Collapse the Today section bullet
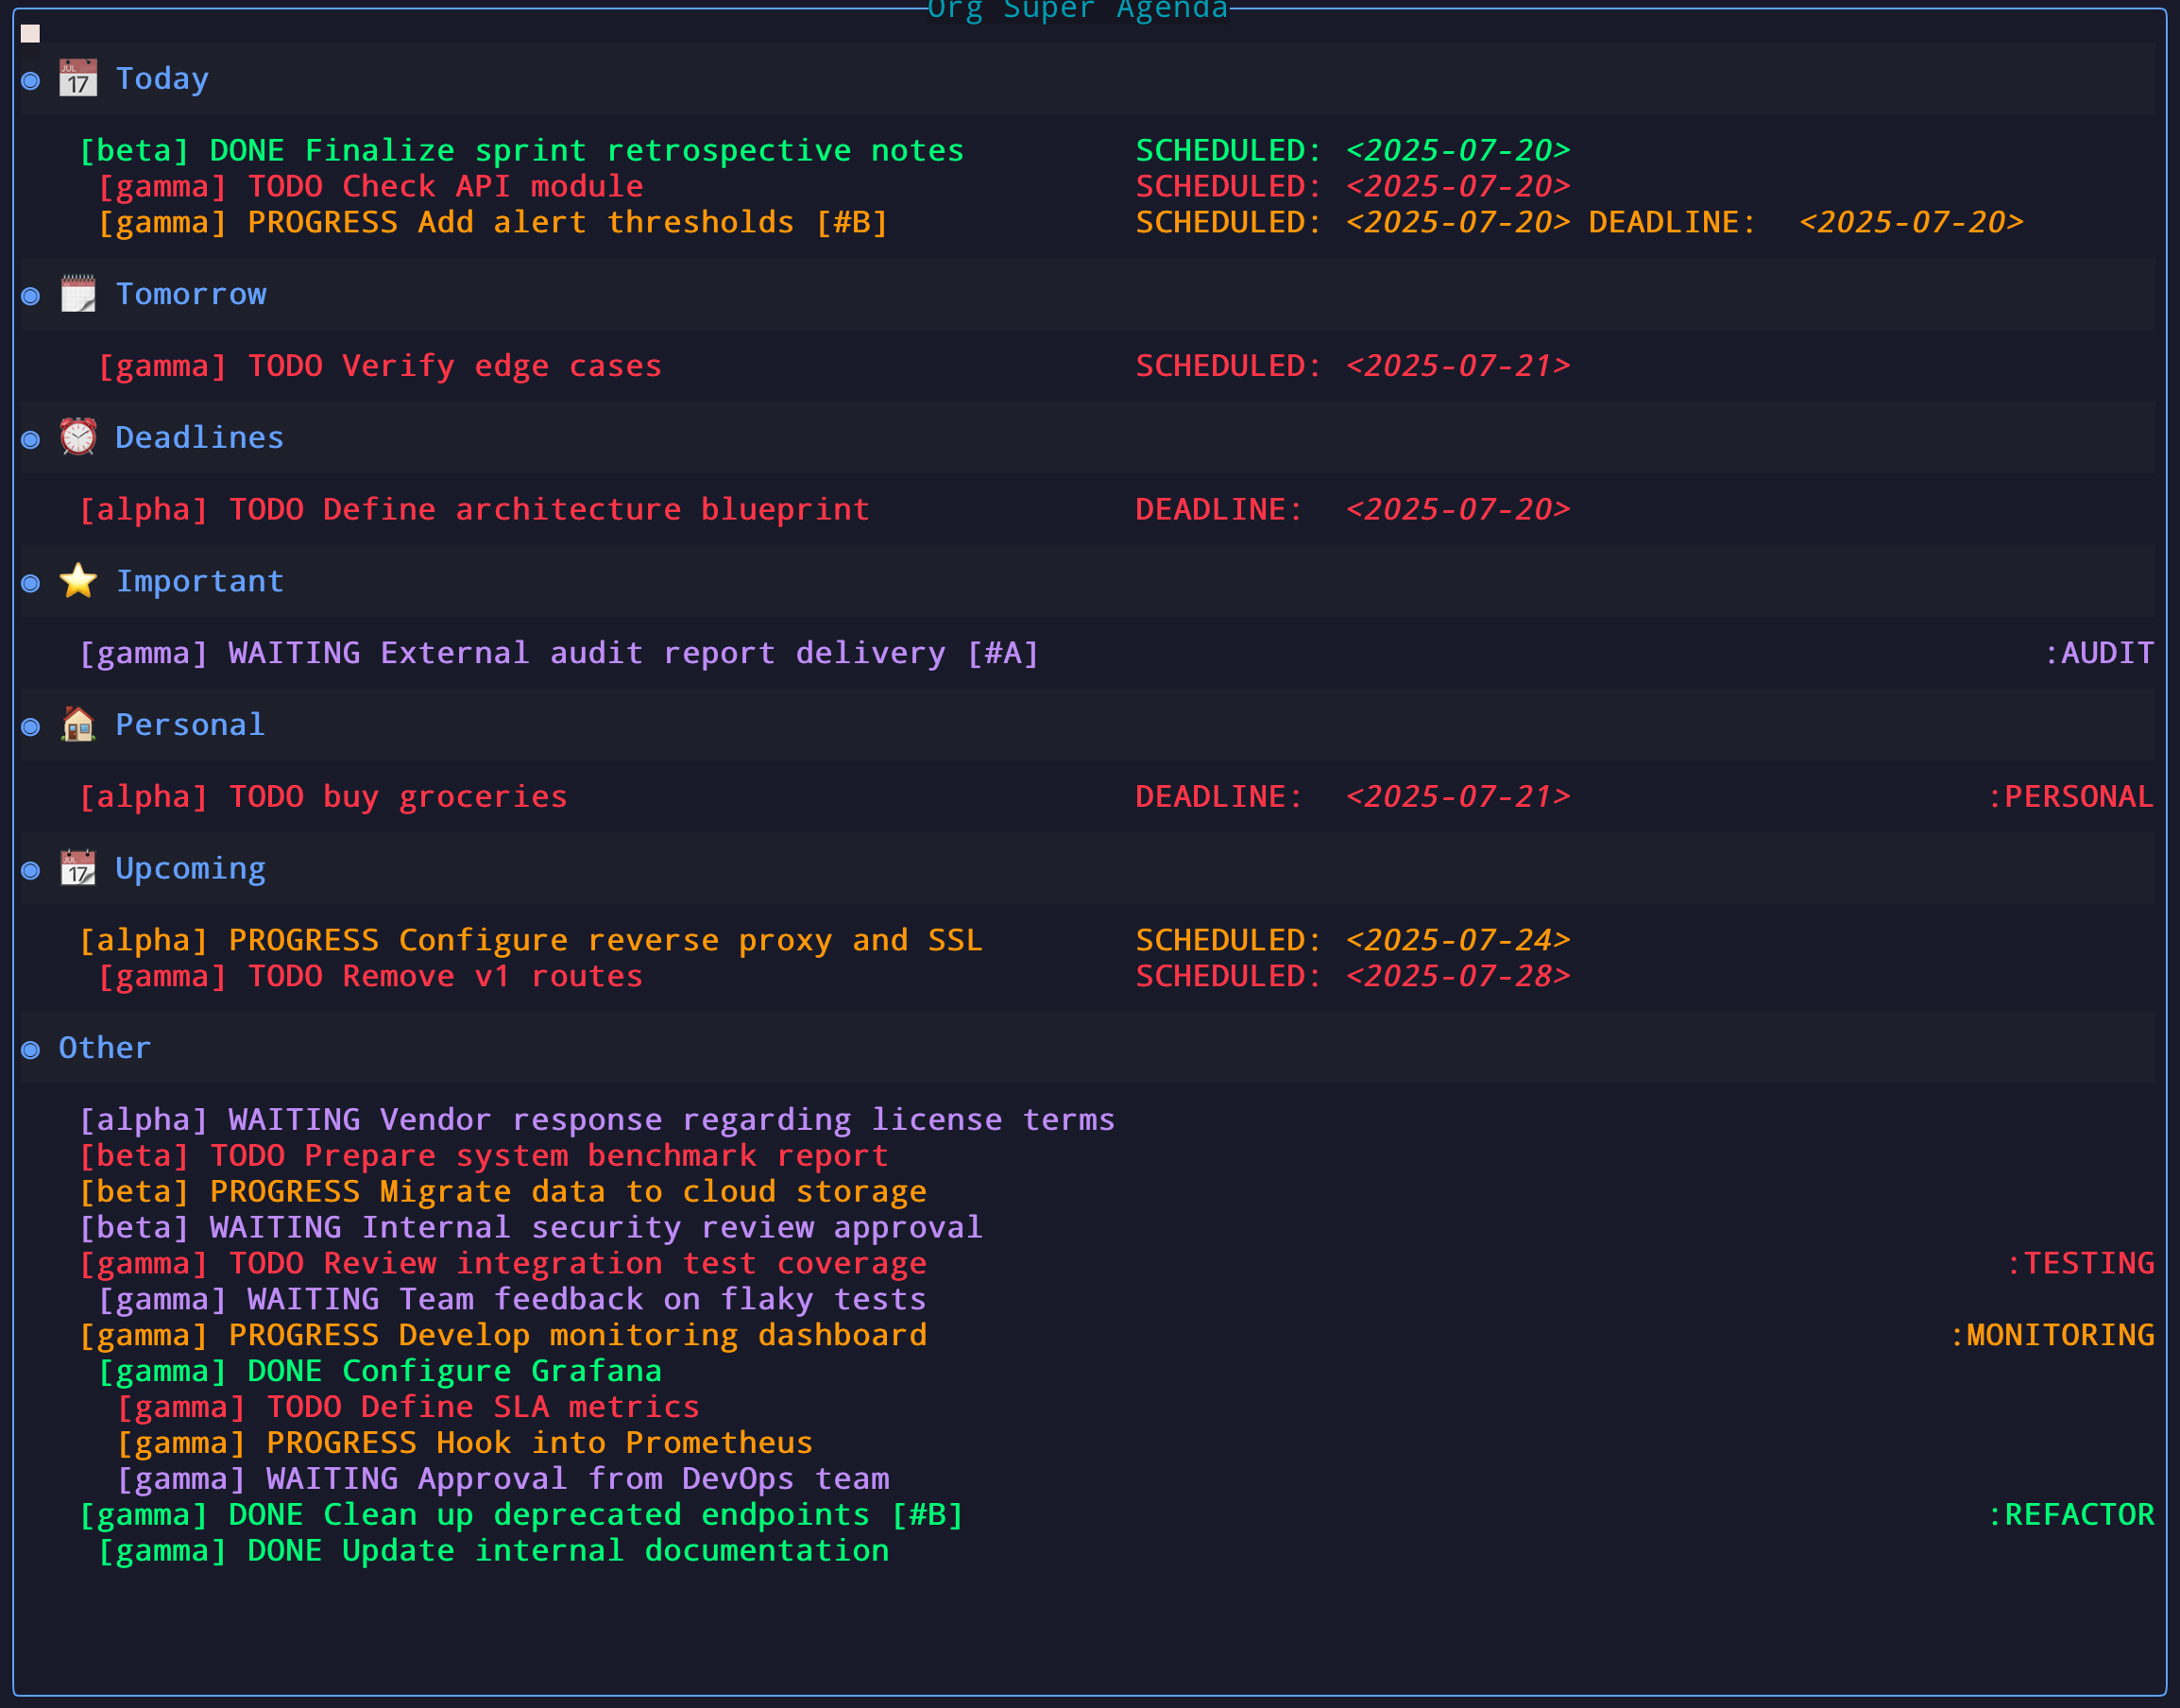The image size is (2180, 1708). [30, 80]
